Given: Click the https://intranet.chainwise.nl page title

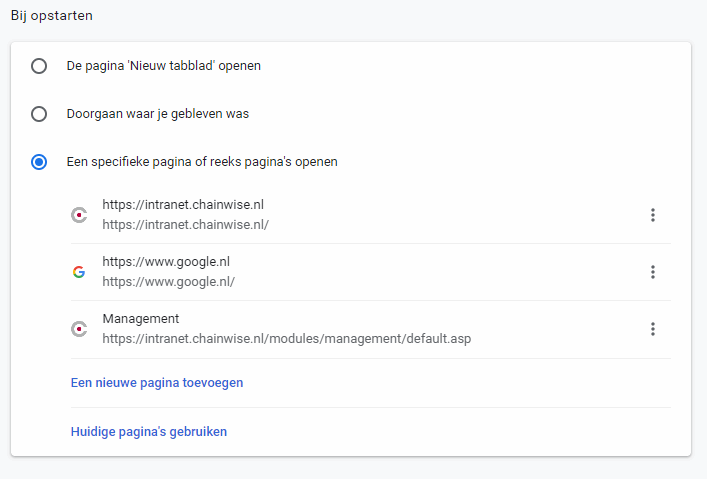Looking at the screenshot, I should (183, 205).
